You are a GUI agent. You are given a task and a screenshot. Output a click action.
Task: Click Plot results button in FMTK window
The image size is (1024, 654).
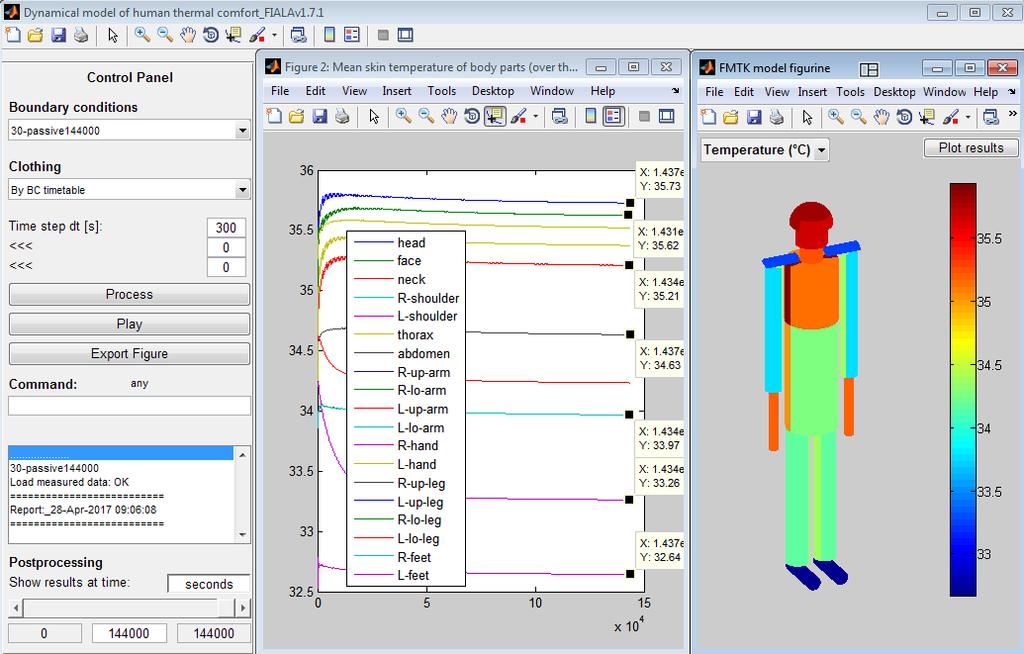(x=971, y=148)
